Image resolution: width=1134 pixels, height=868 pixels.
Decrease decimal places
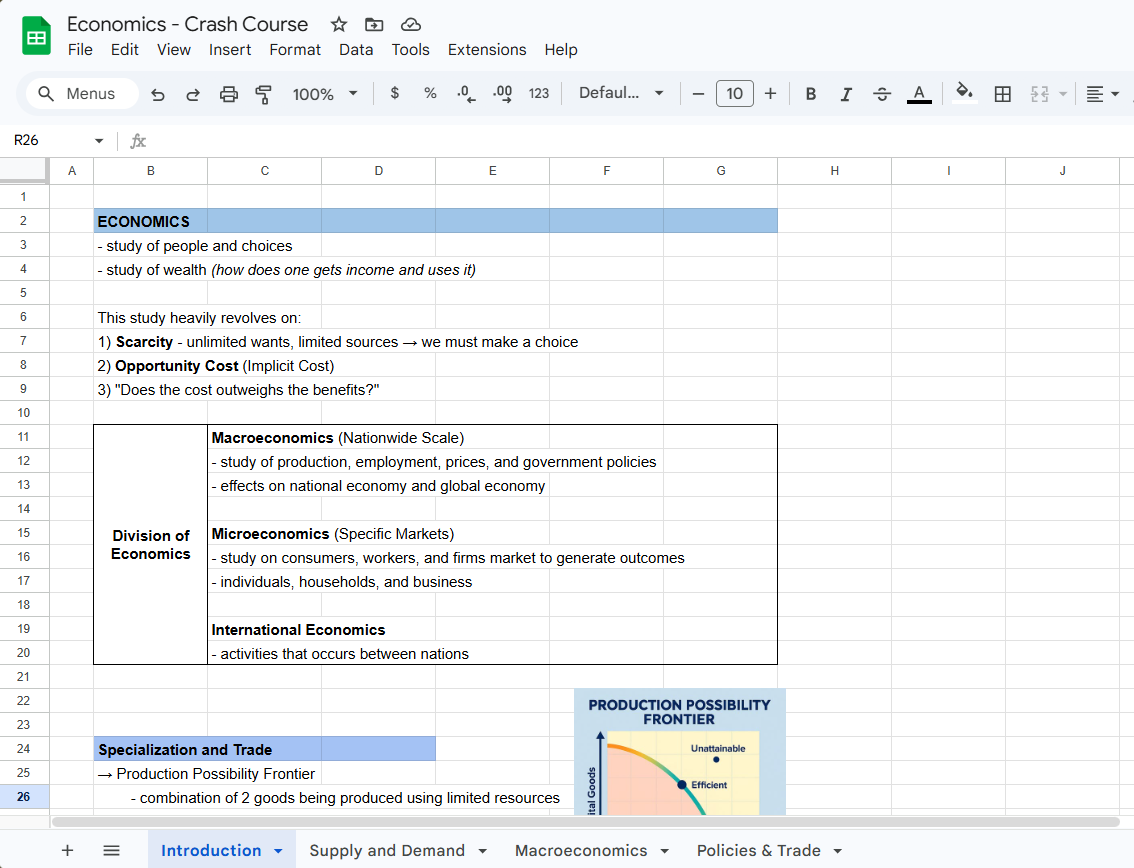click(466, 93)
